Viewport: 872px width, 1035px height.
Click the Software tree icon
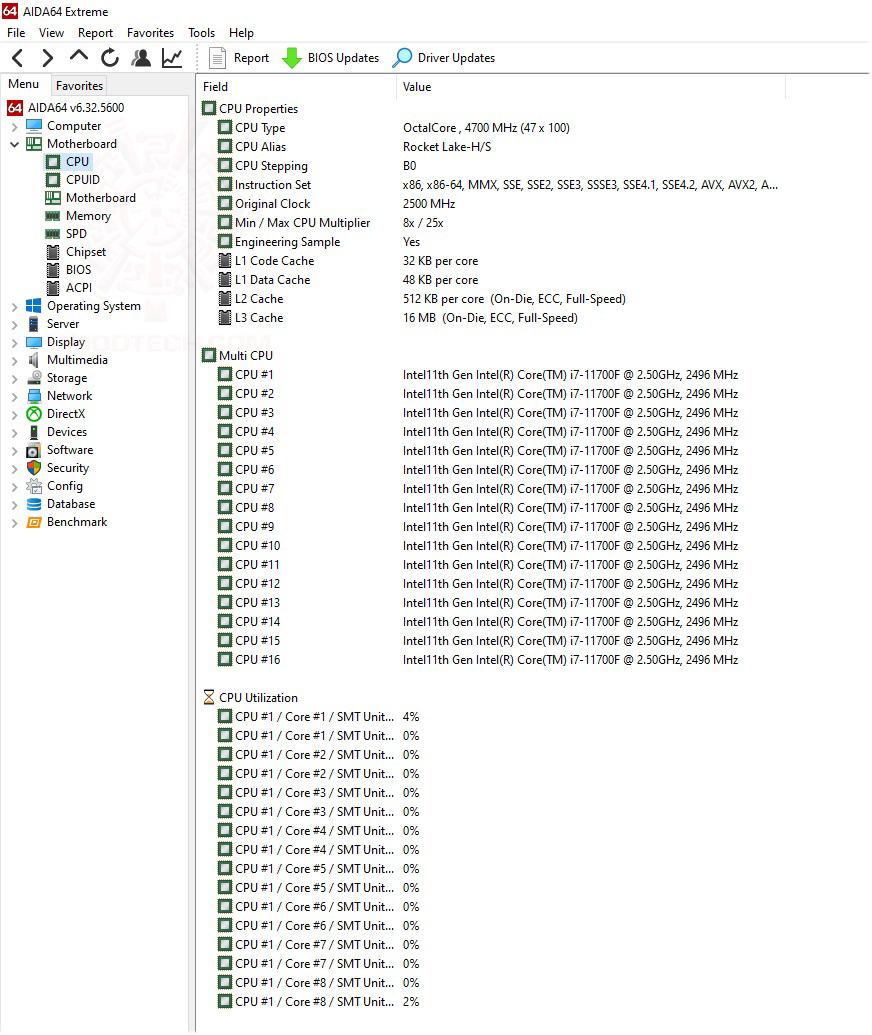click(x=34, y=450)
